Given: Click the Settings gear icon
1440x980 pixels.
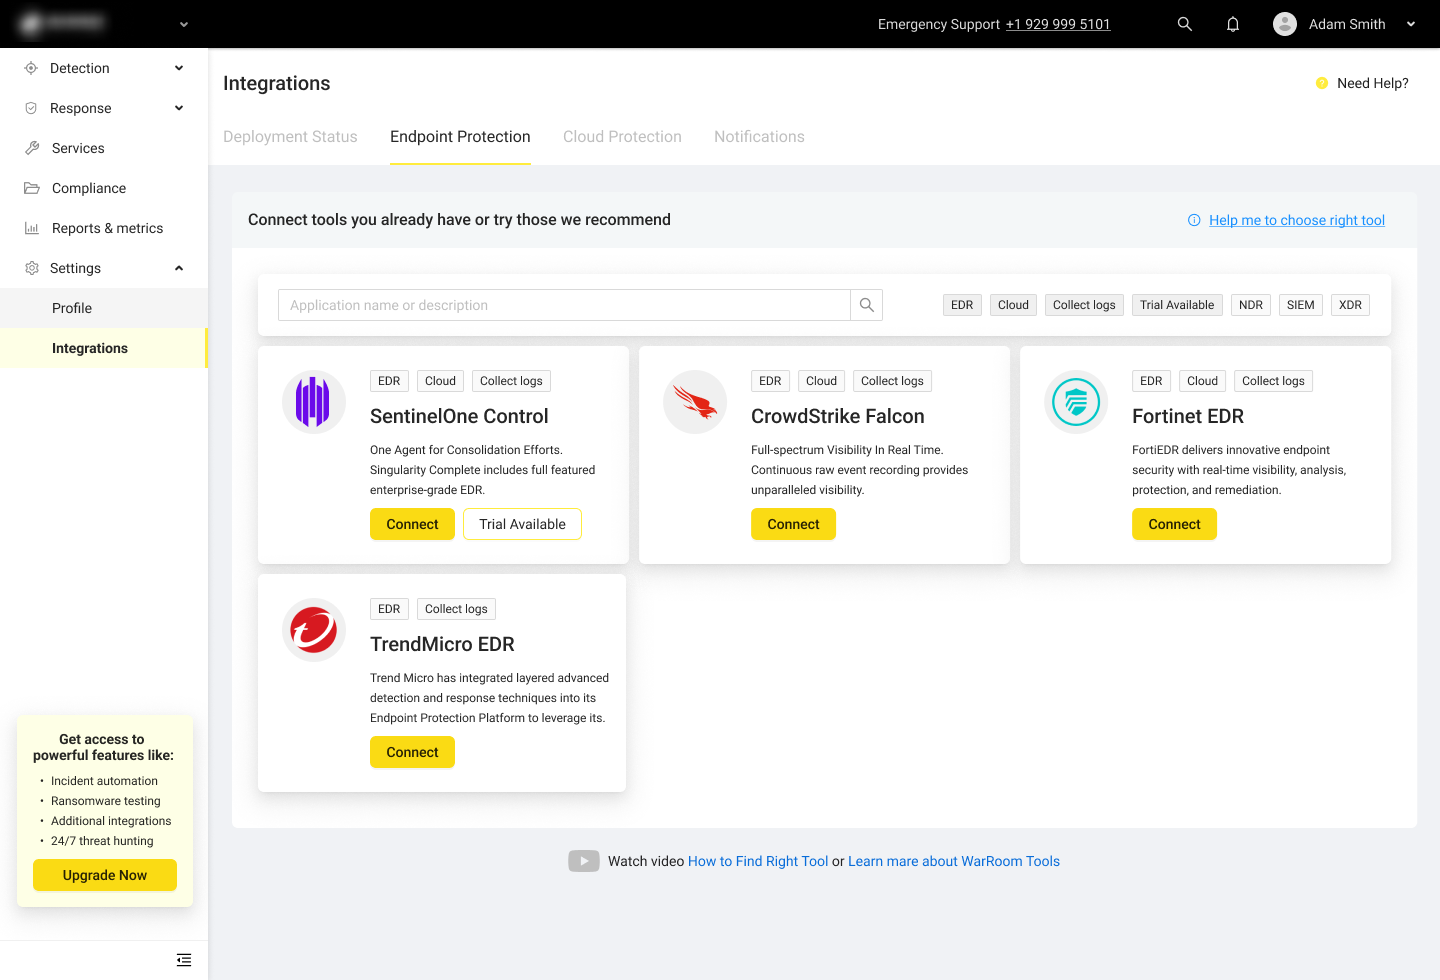Looking at the screenshot, I should coord(32,268).
